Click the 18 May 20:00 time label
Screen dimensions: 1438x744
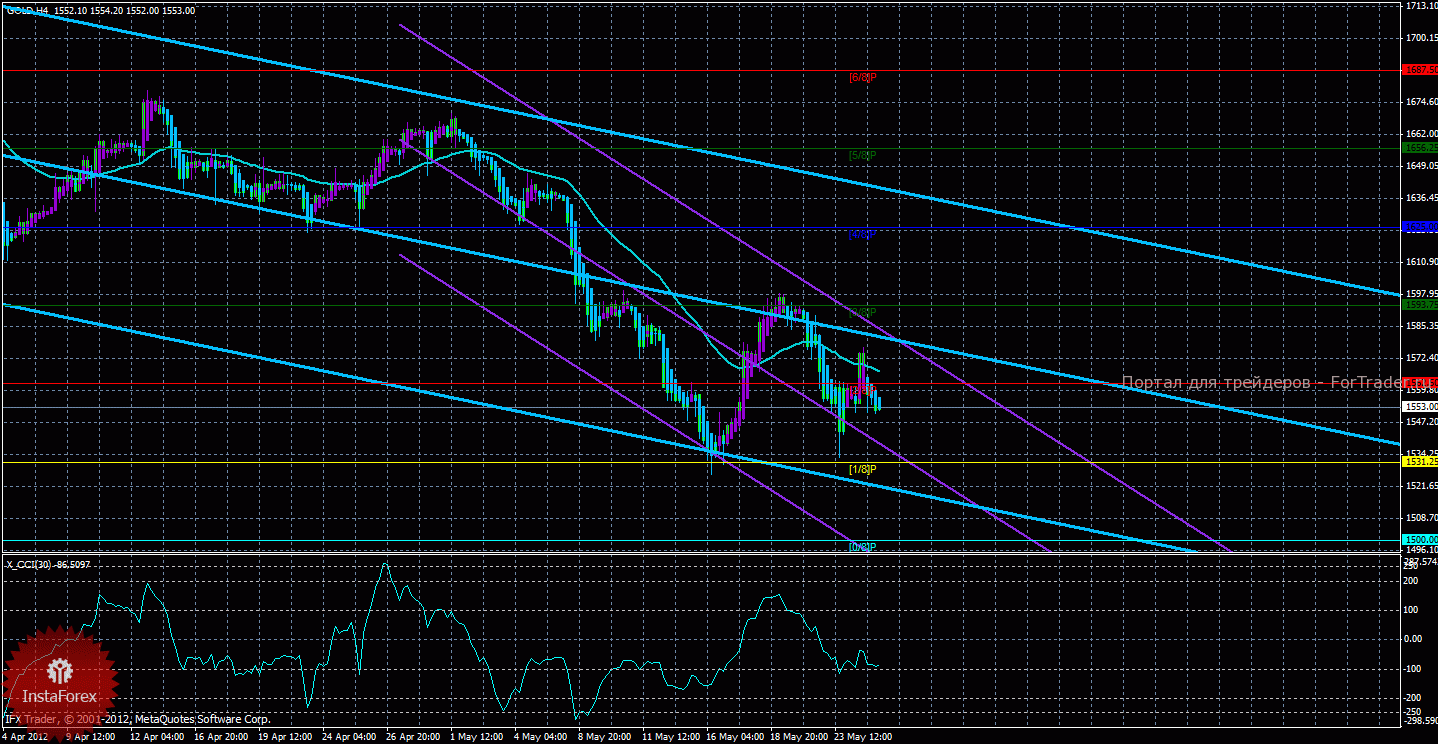[x=799, y=736]
